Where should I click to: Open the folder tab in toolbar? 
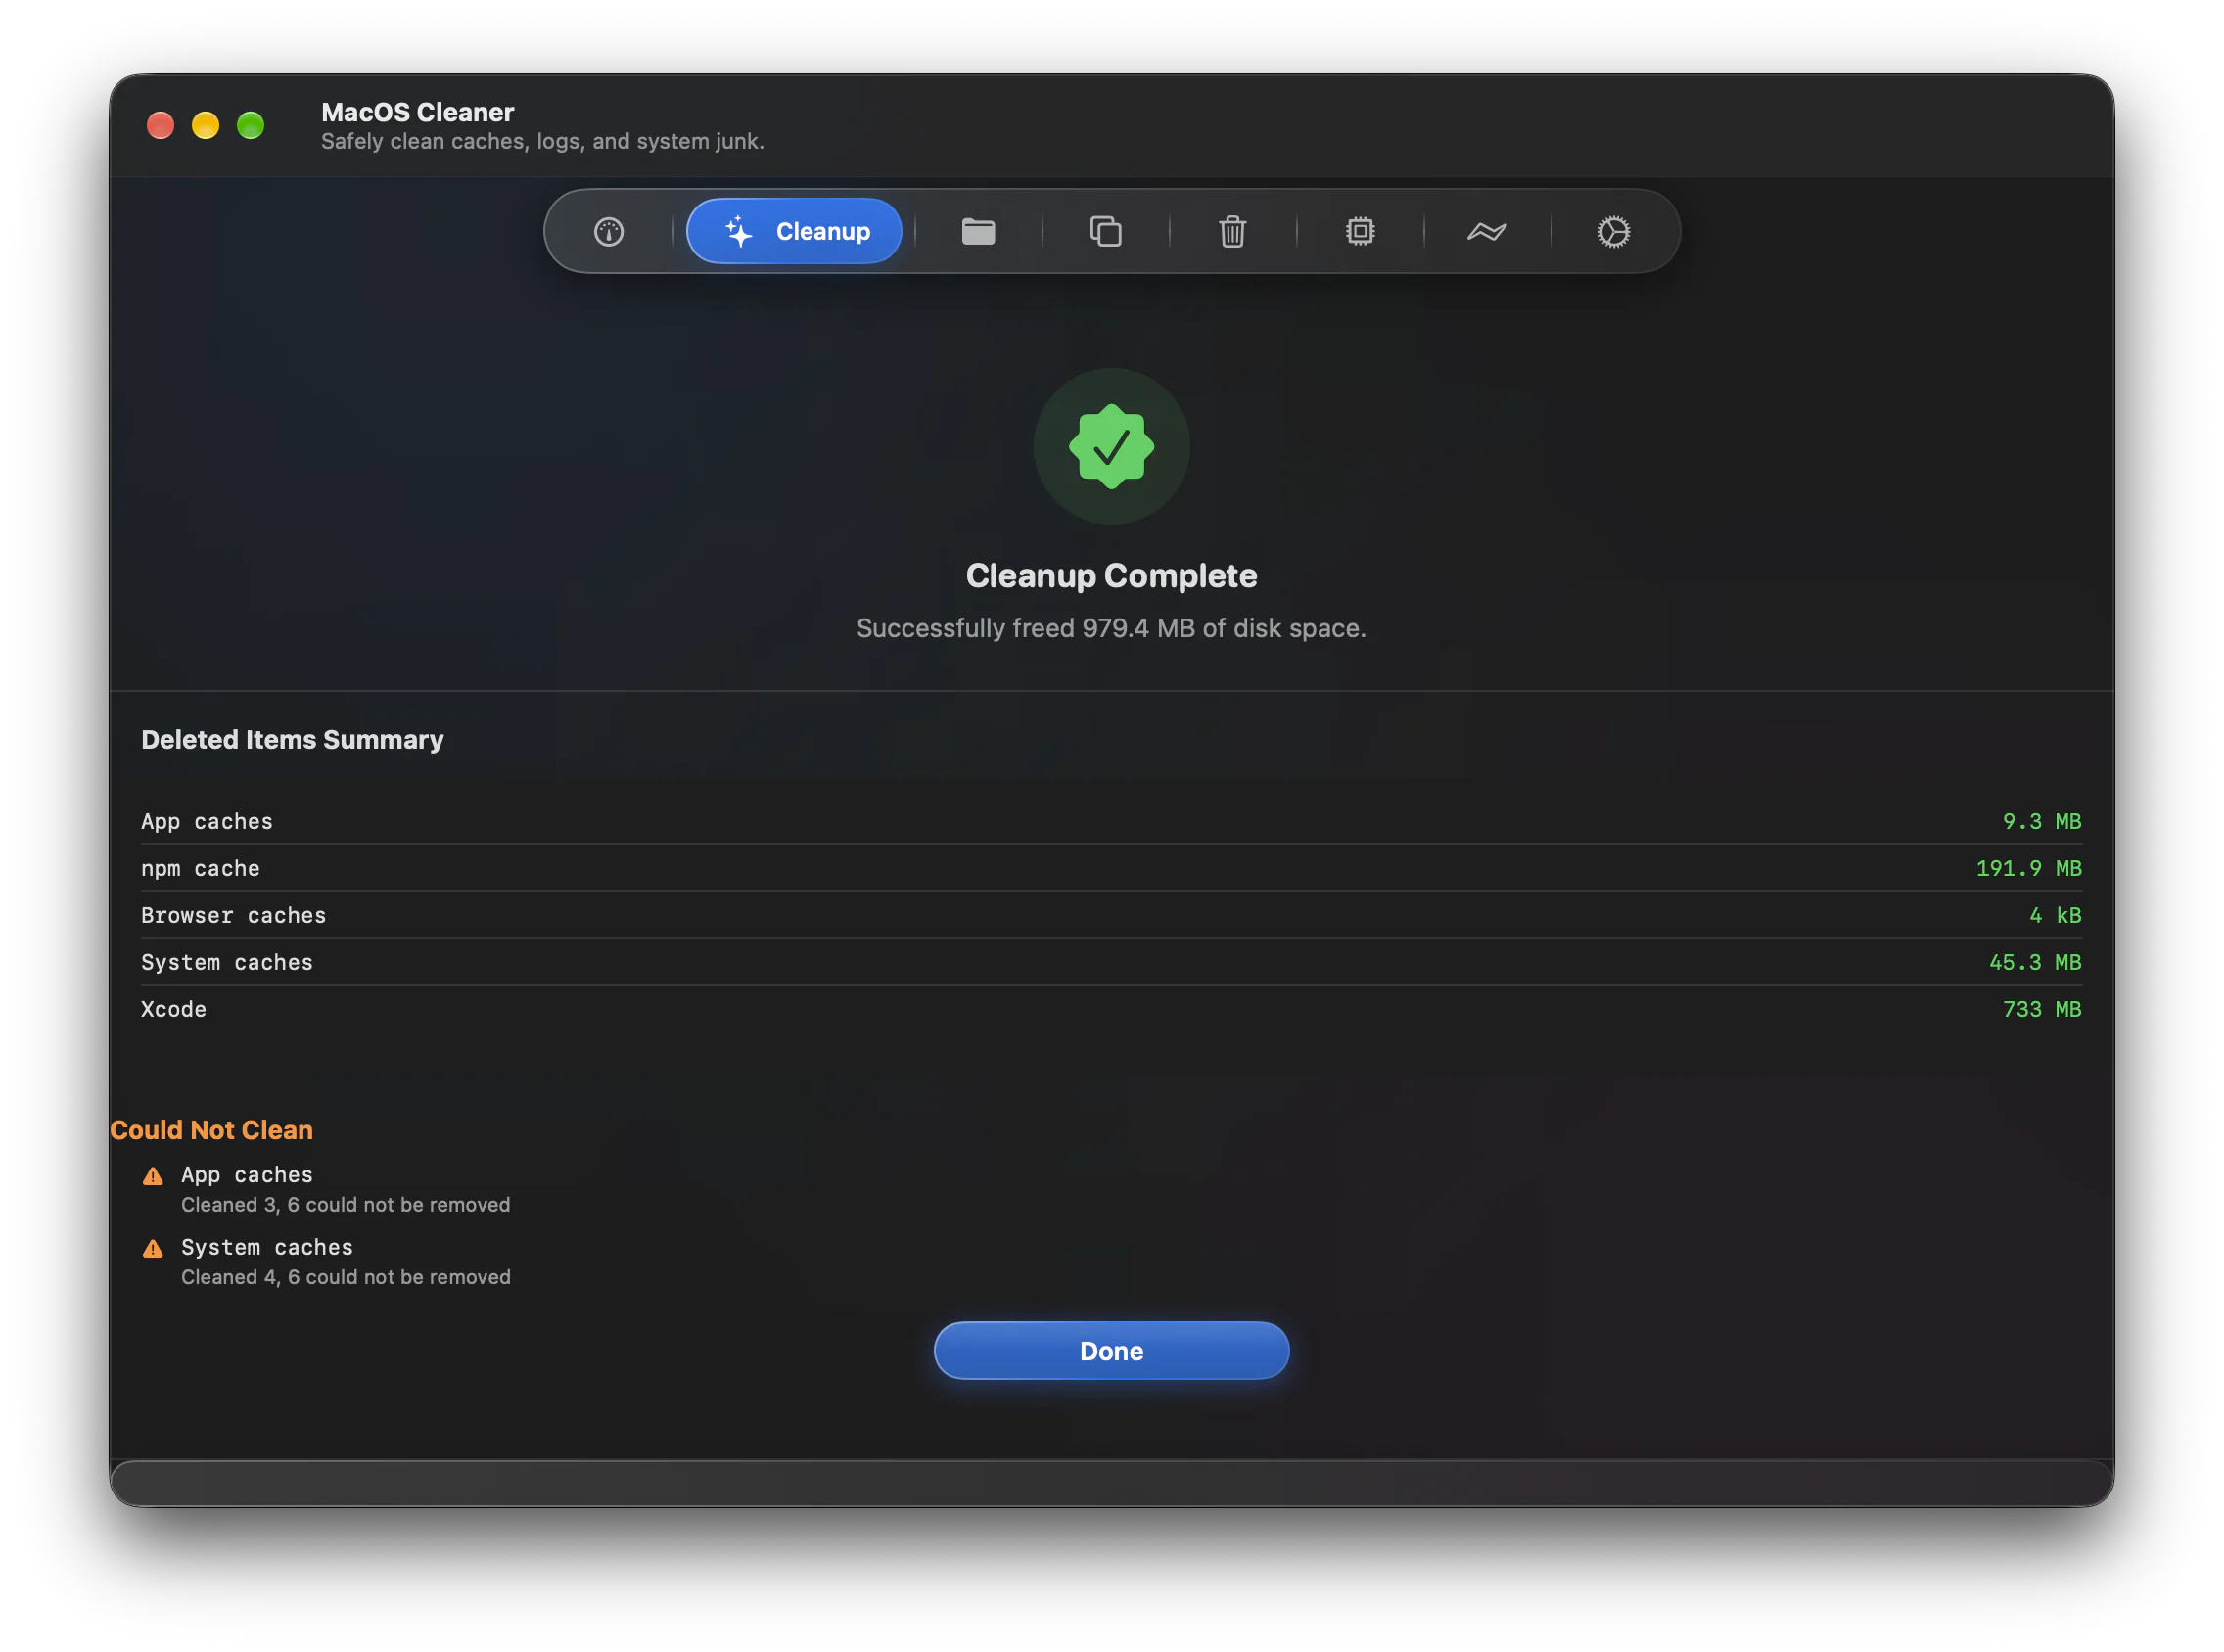click(978, 232)
